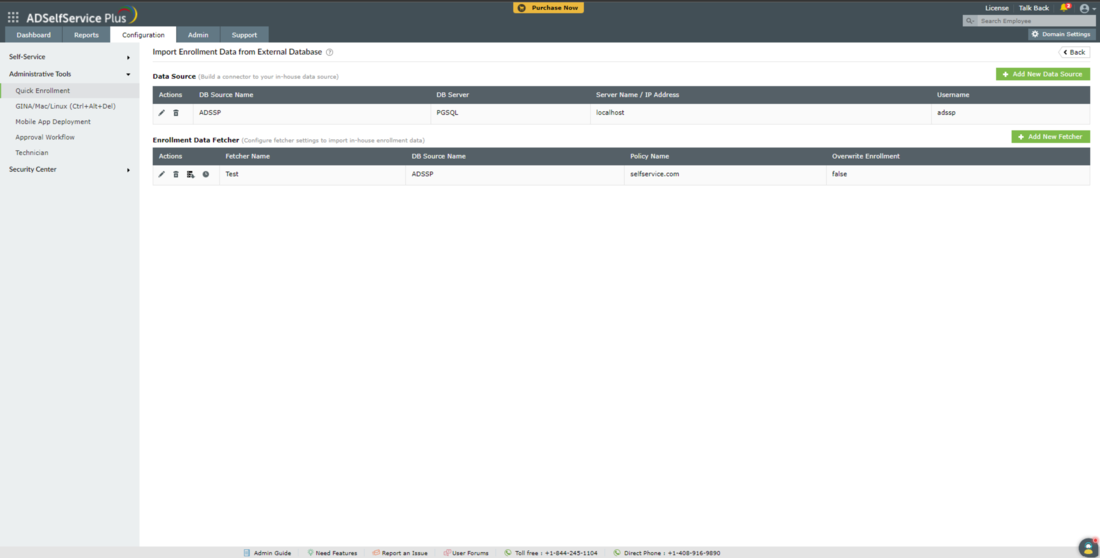Delete the ADSSP data source
This screenshot has height=558, width=1100.
[176, 113]
